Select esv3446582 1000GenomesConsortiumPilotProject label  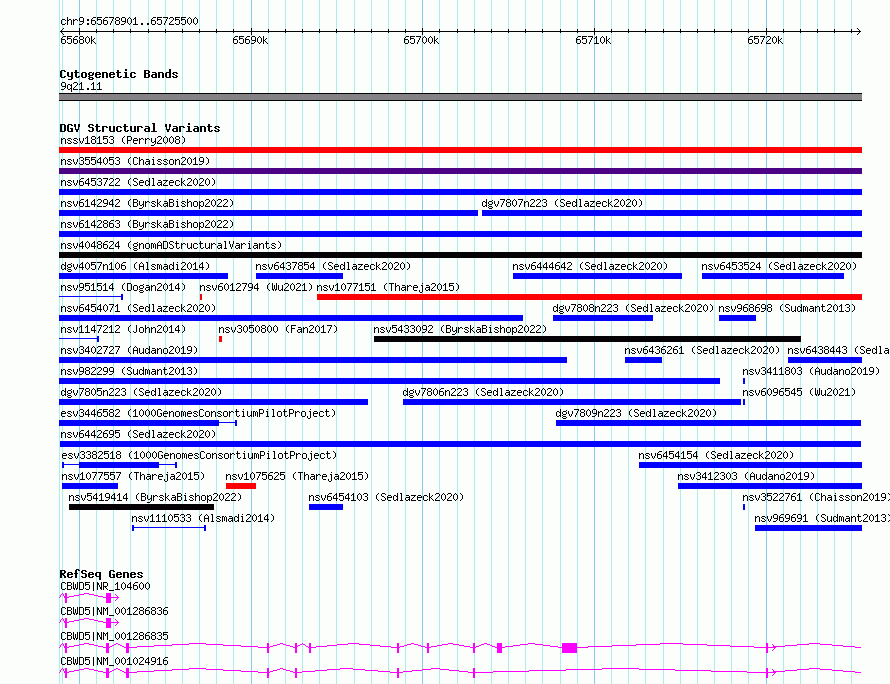[x=198, y=413]
